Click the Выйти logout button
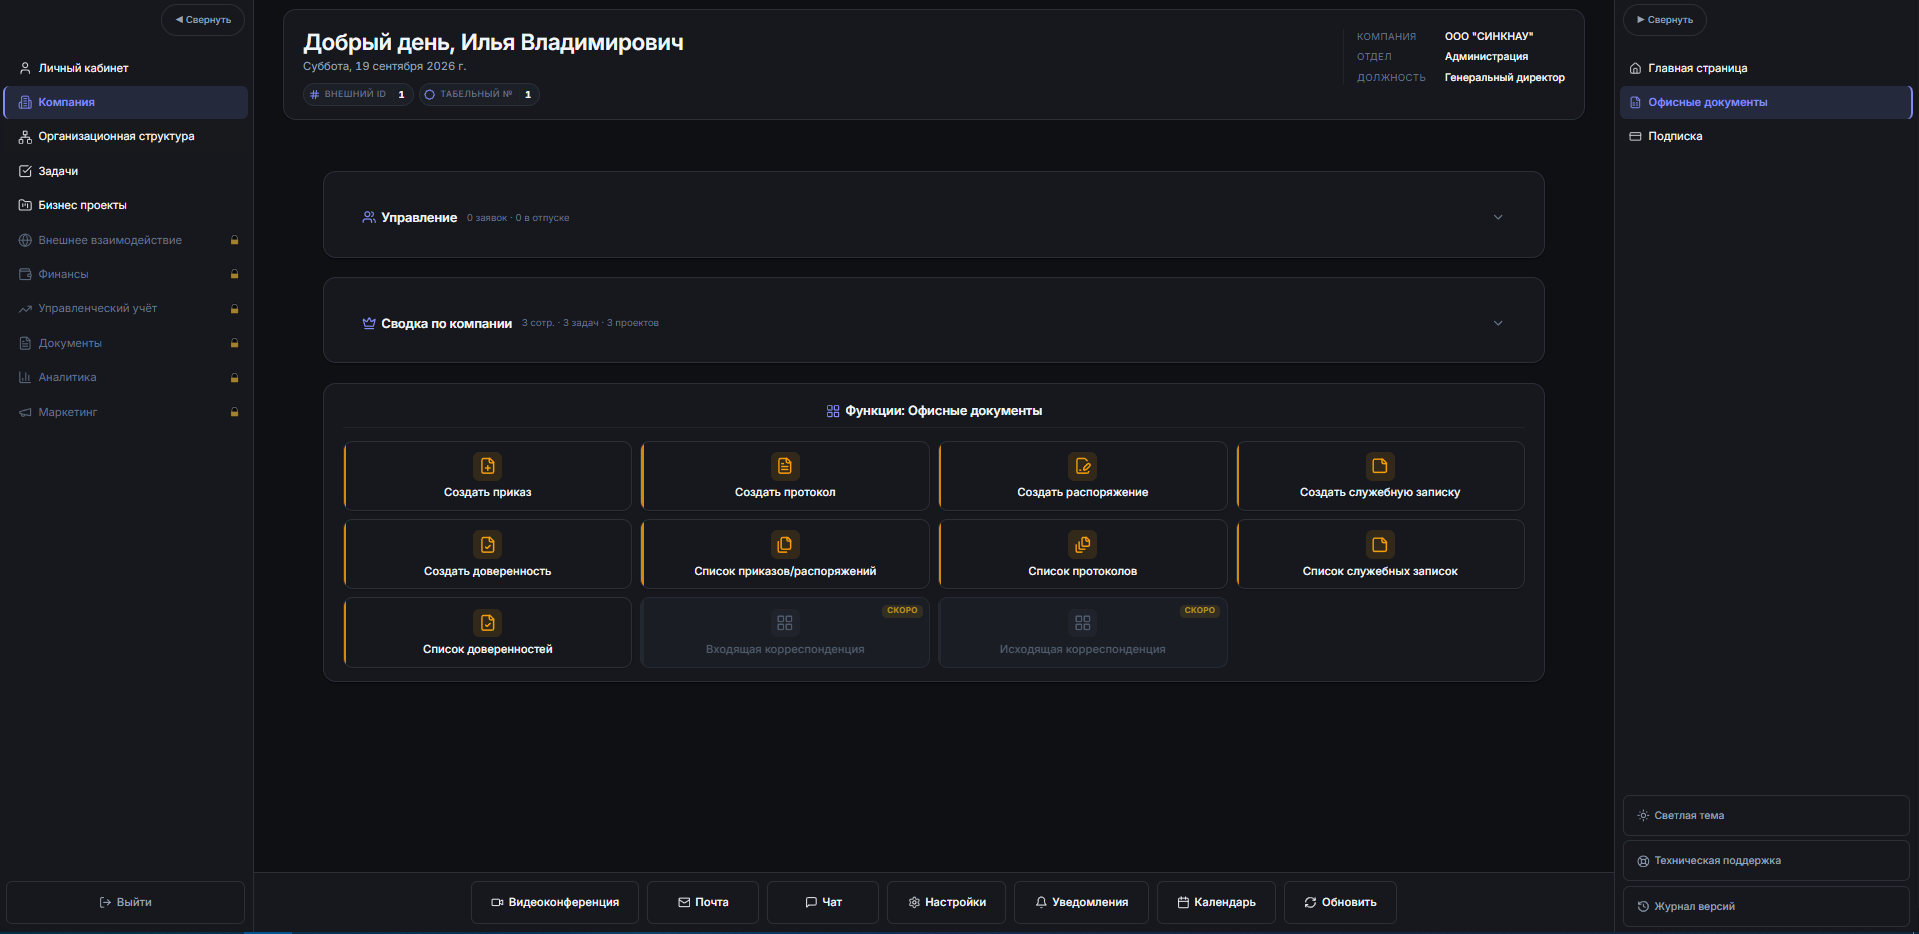This screenshot has width=1919, height=934. 126,902
